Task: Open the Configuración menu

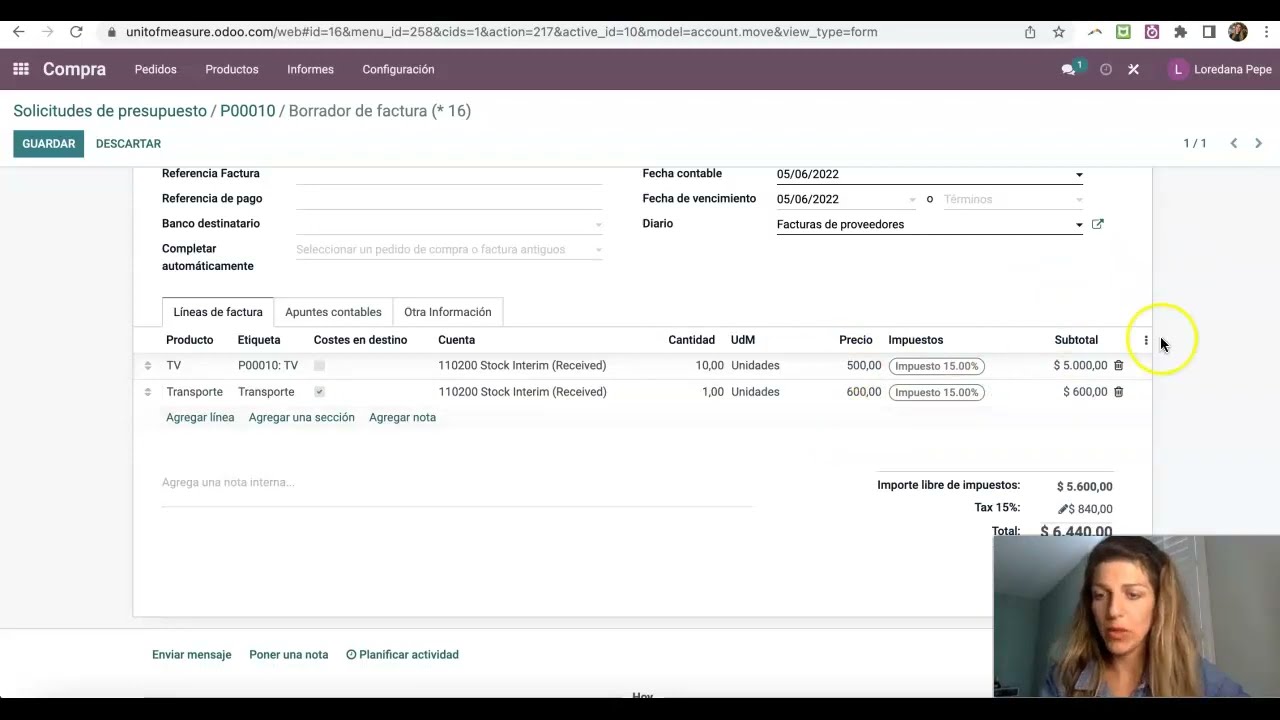Action: pyautogui.click(x=398, y=69)
